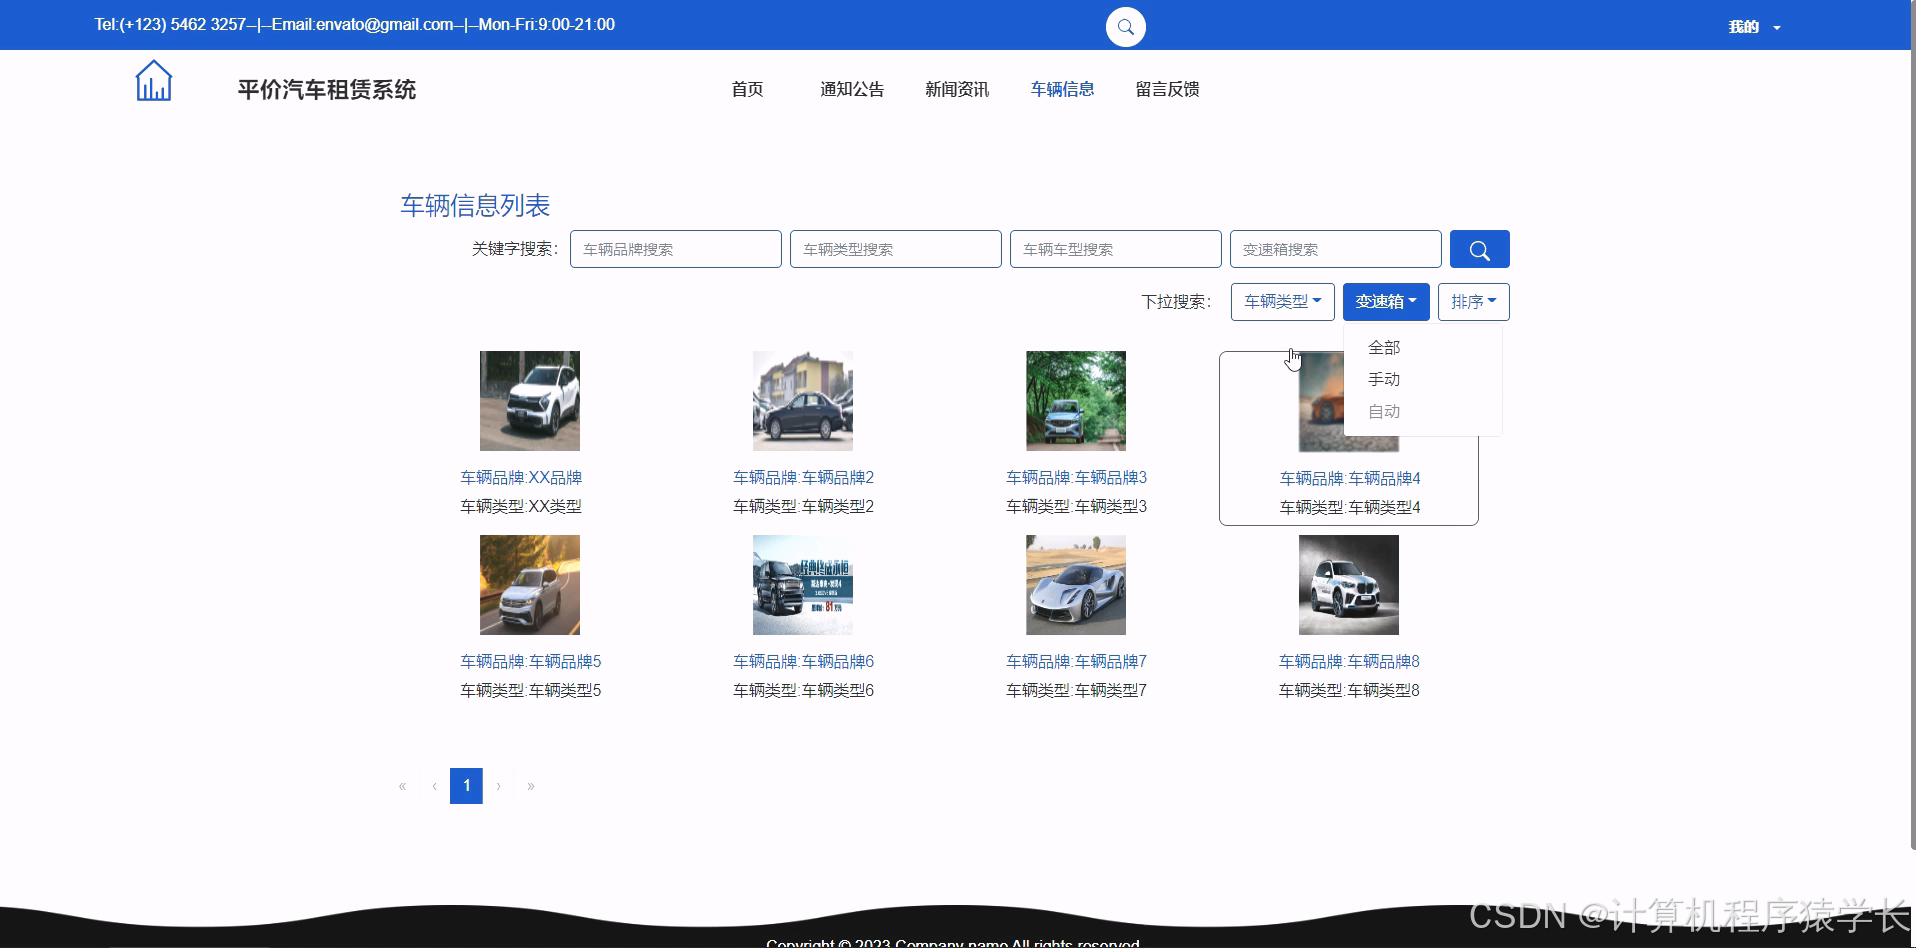Select 手动 in the transmission menu
Viewport: 1916px width, 948px height.
[x=1384, y=379]
